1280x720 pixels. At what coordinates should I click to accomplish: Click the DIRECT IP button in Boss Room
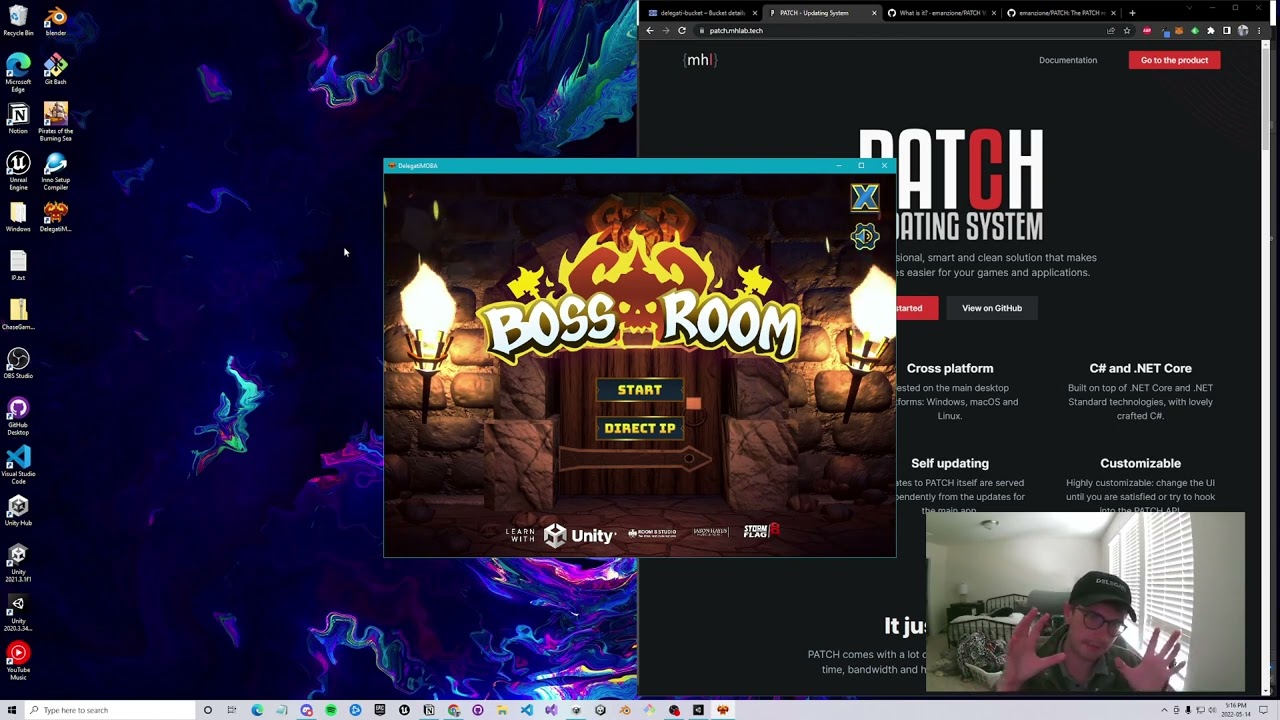coord(640,428)
